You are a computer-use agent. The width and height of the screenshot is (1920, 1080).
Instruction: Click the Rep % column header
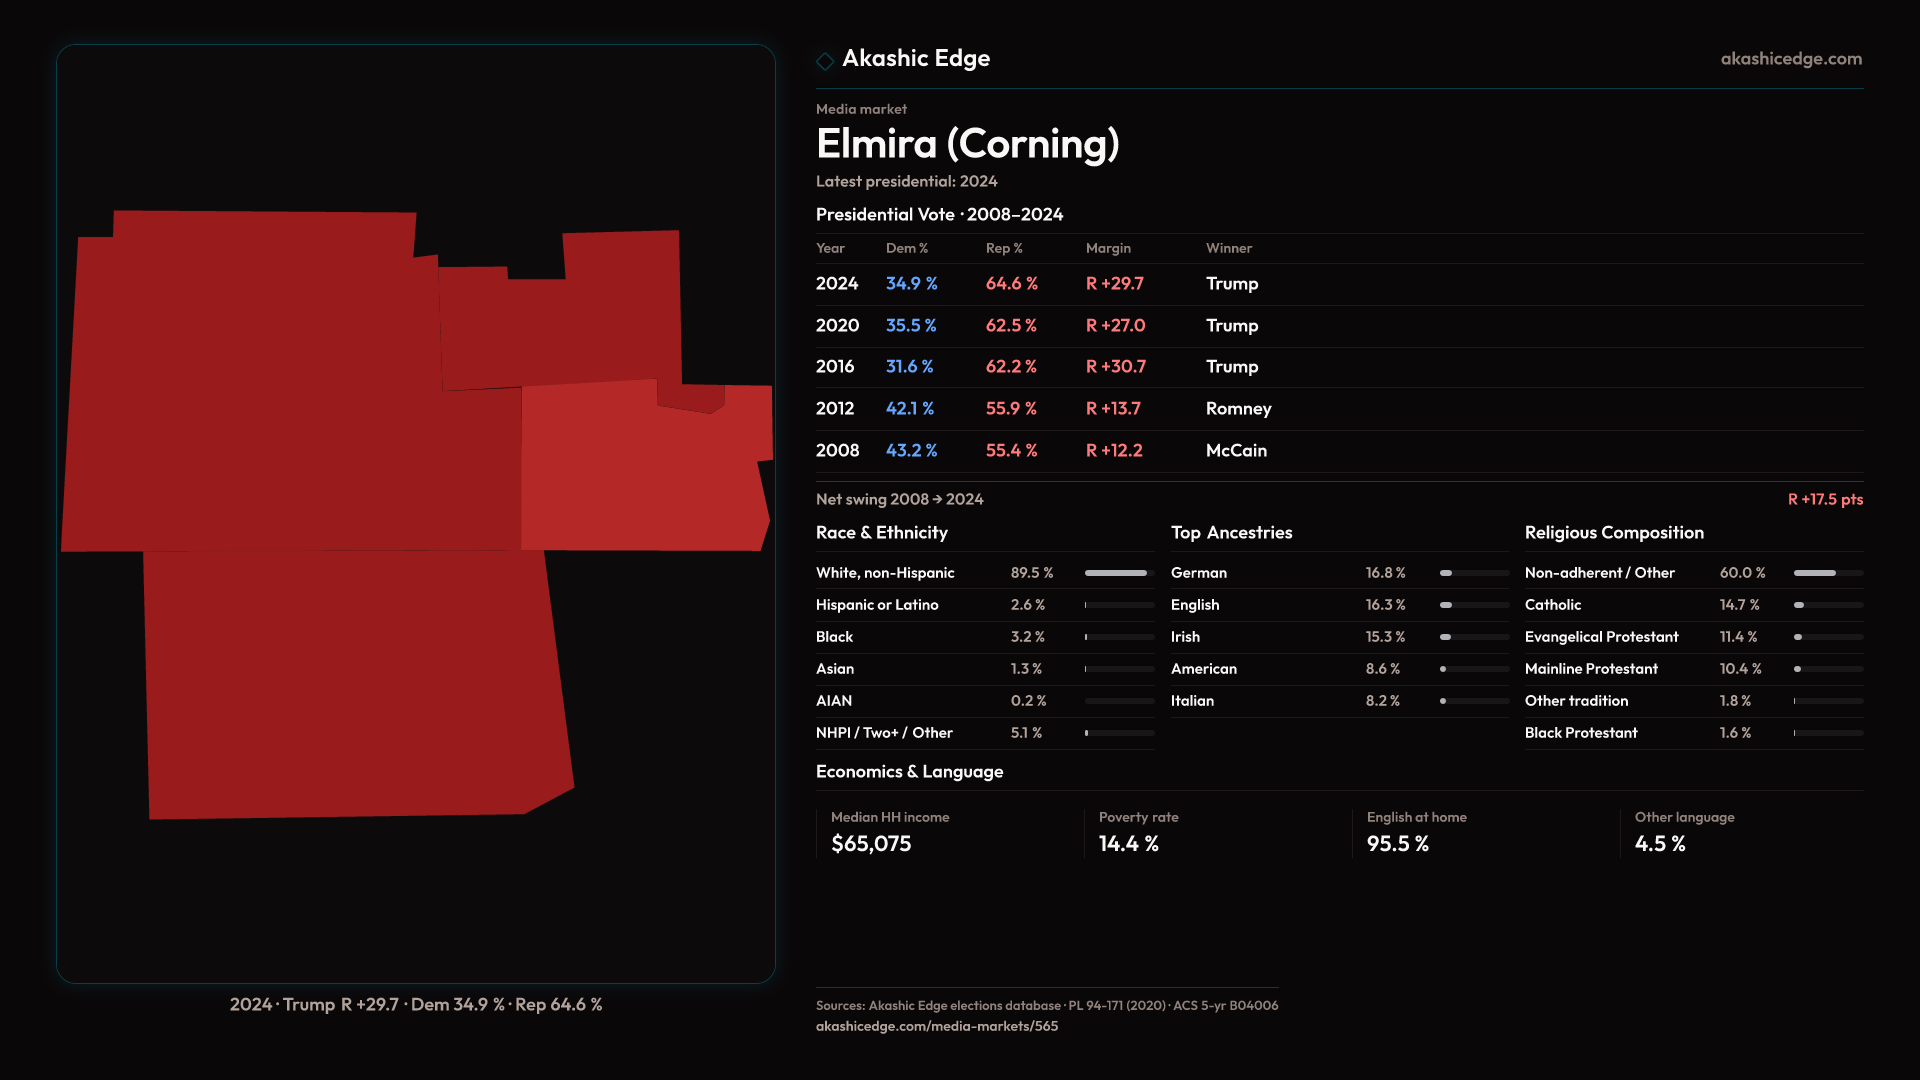1004,248
